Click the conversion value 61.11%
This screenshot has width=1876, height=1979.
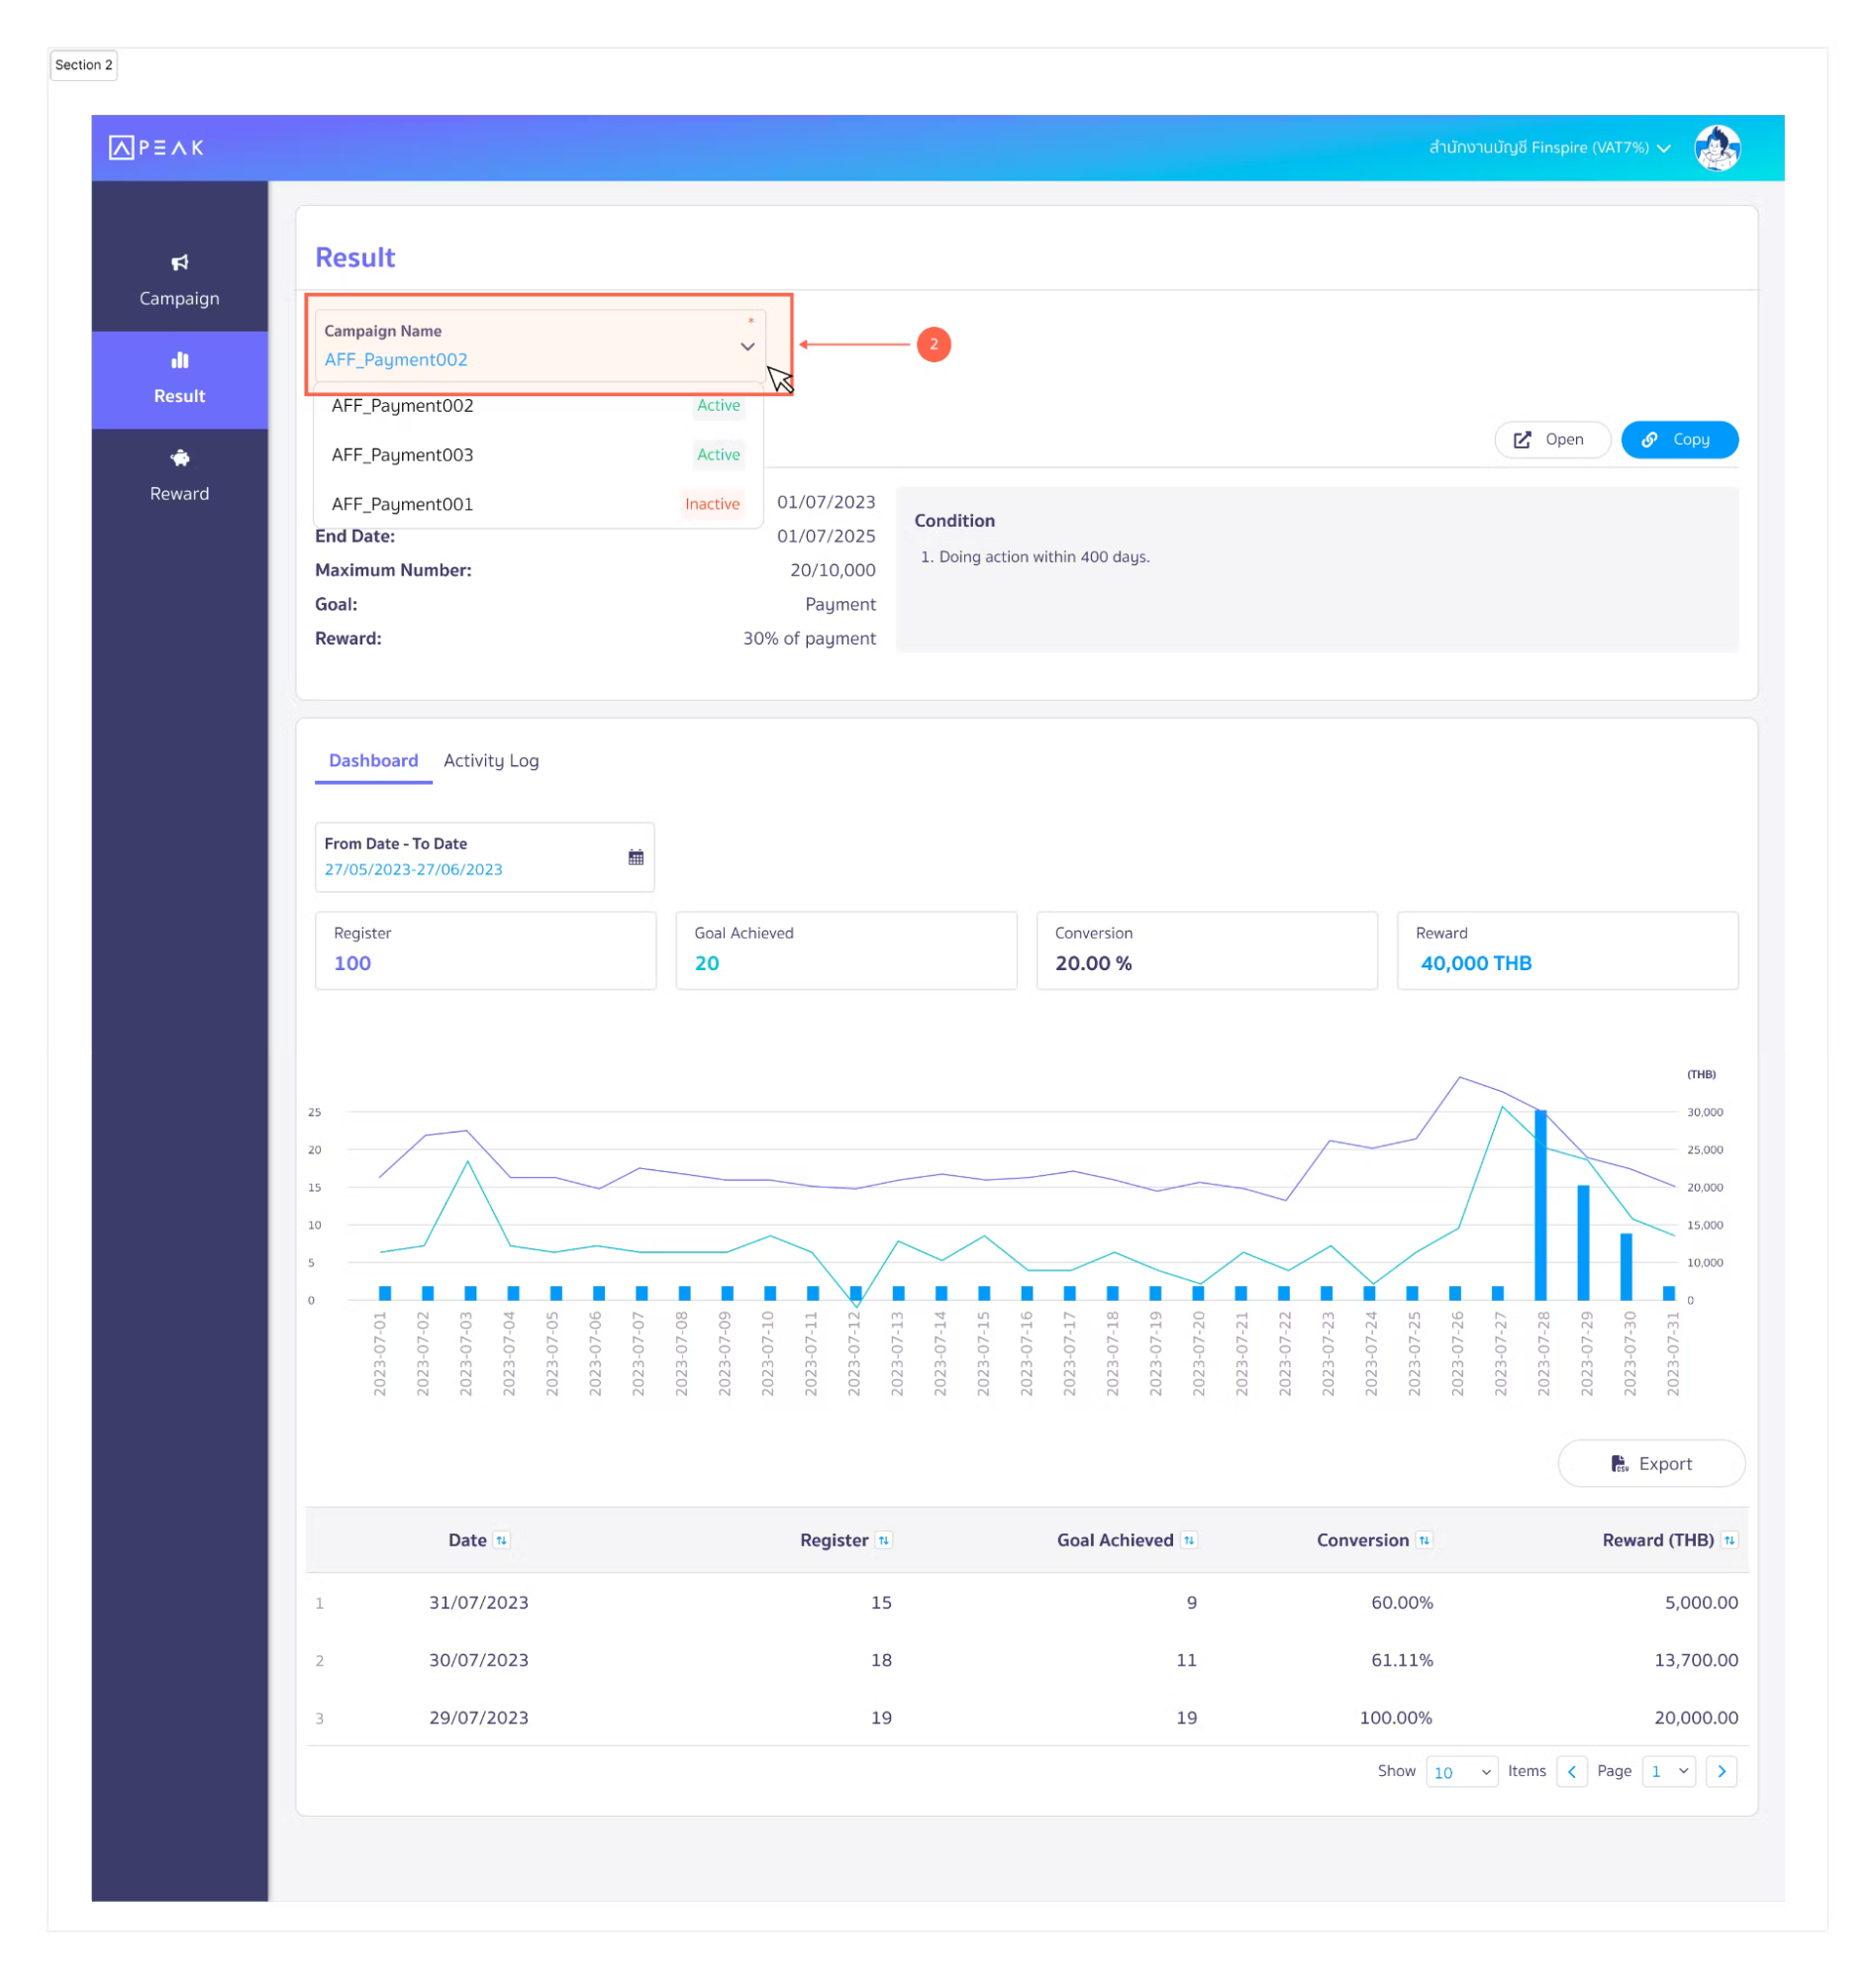coord(1402,1661)
